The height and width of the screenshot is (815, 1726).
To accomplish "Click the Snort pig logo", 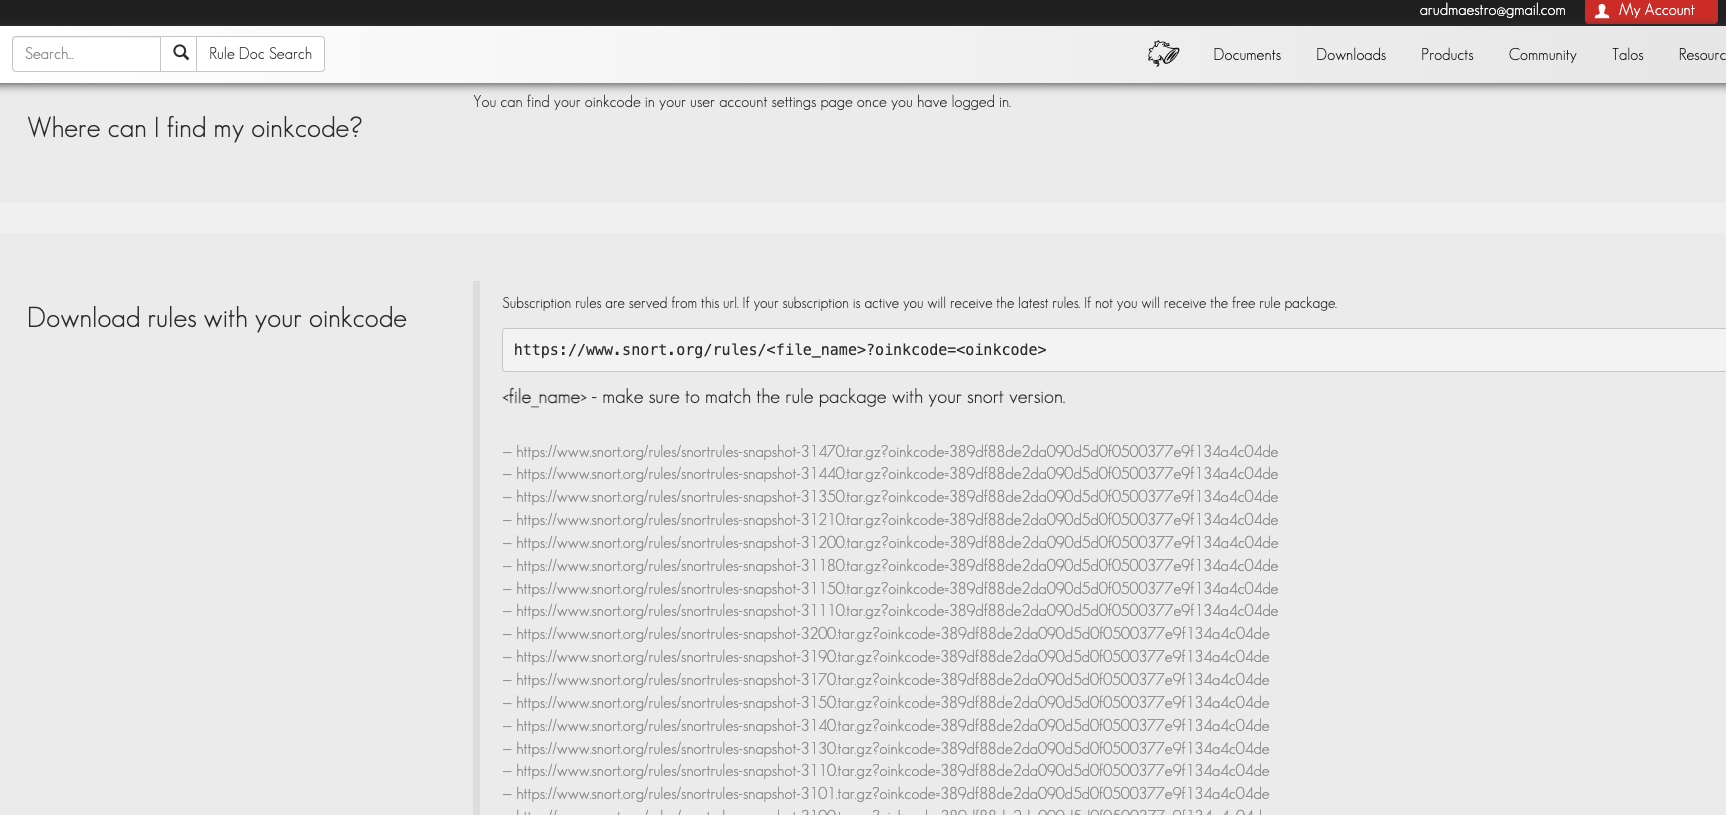I will pyautogui.click(x=1163, y=54).
